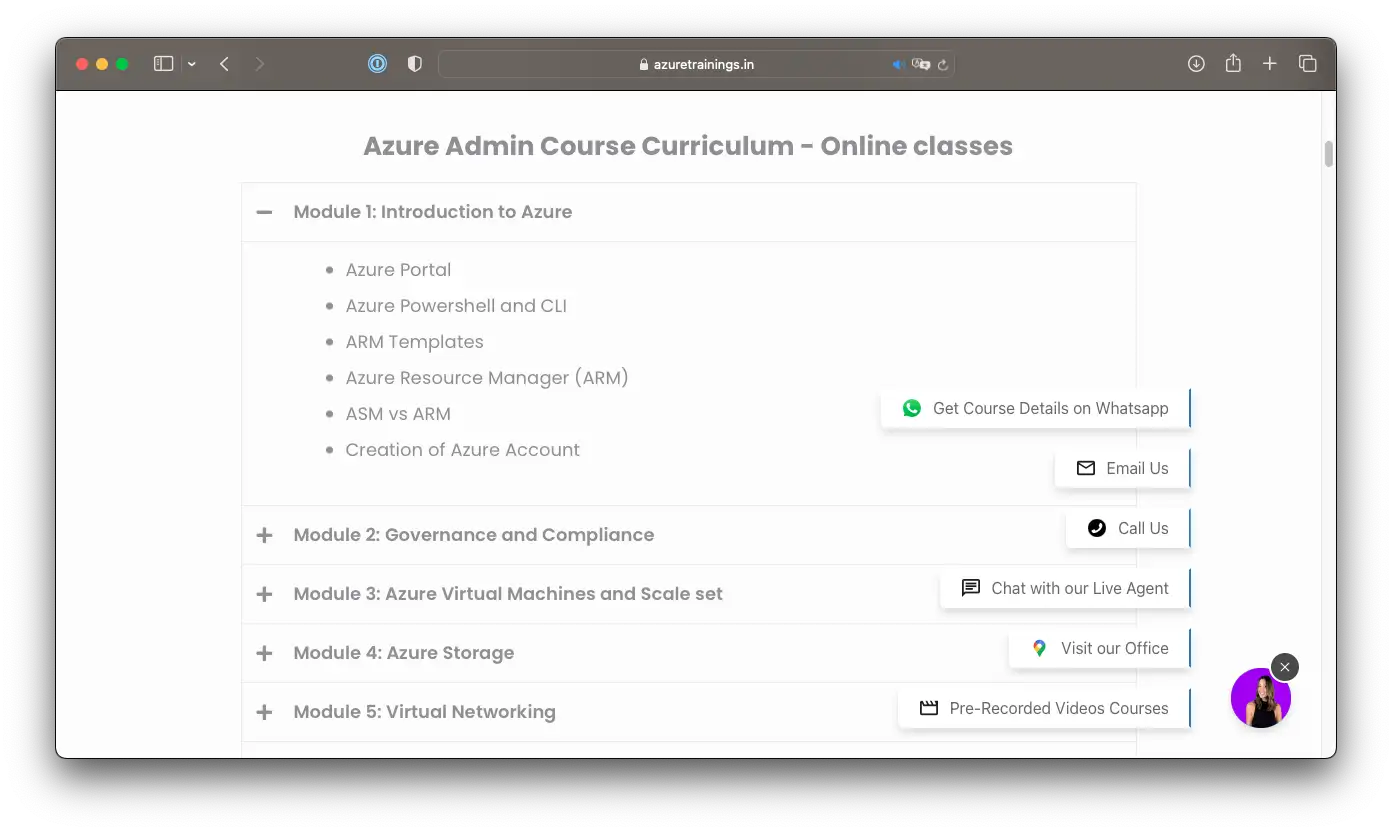This screenshot has width=1392, height=832.
Task: Click the Google Maps office icon
Action: 1039,648
